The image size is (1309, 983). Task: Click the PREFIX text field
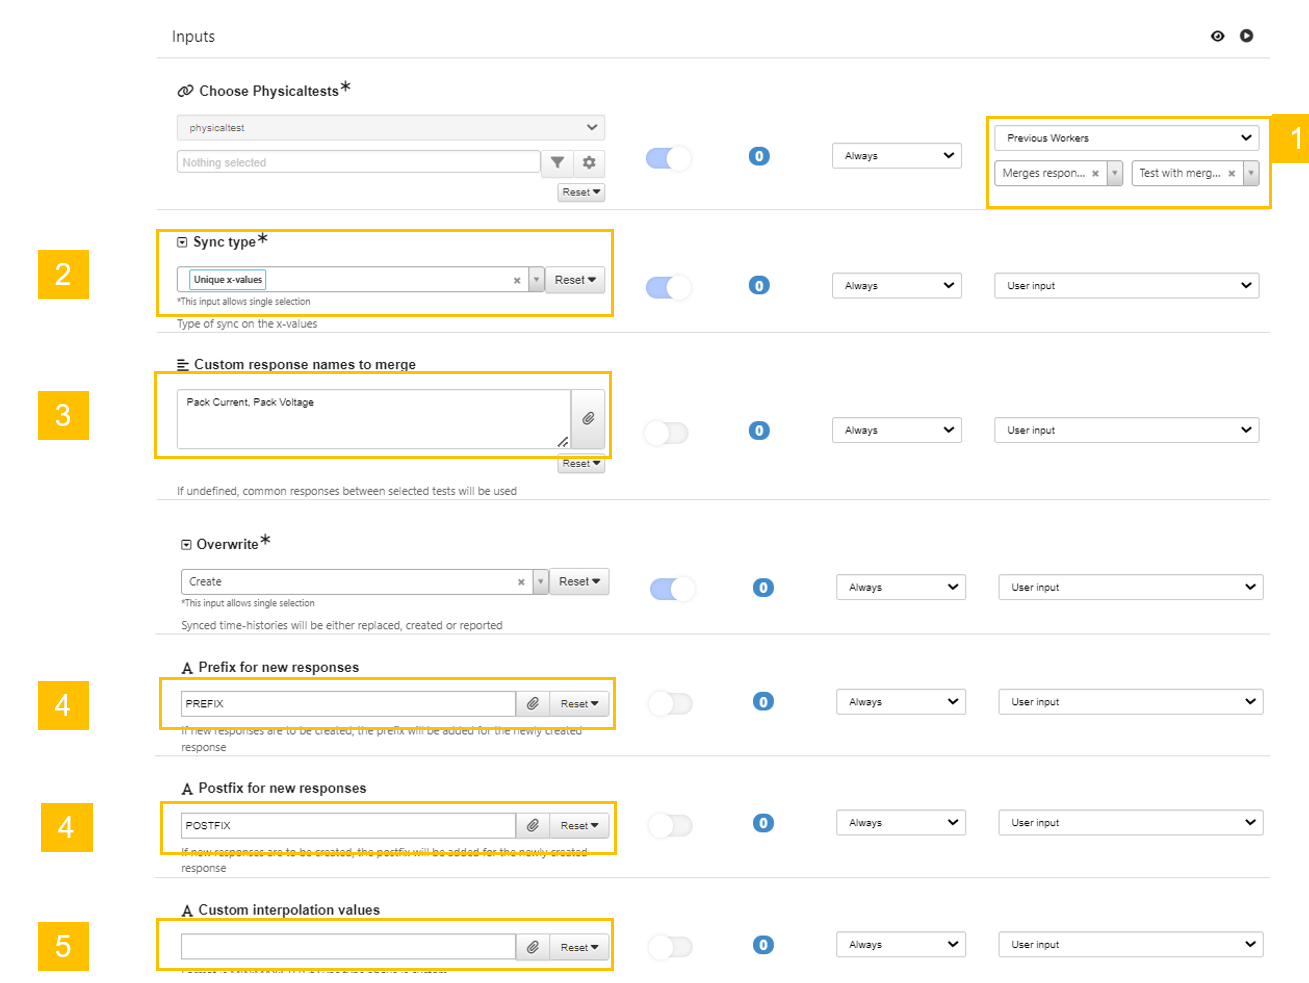click(348, 704)
